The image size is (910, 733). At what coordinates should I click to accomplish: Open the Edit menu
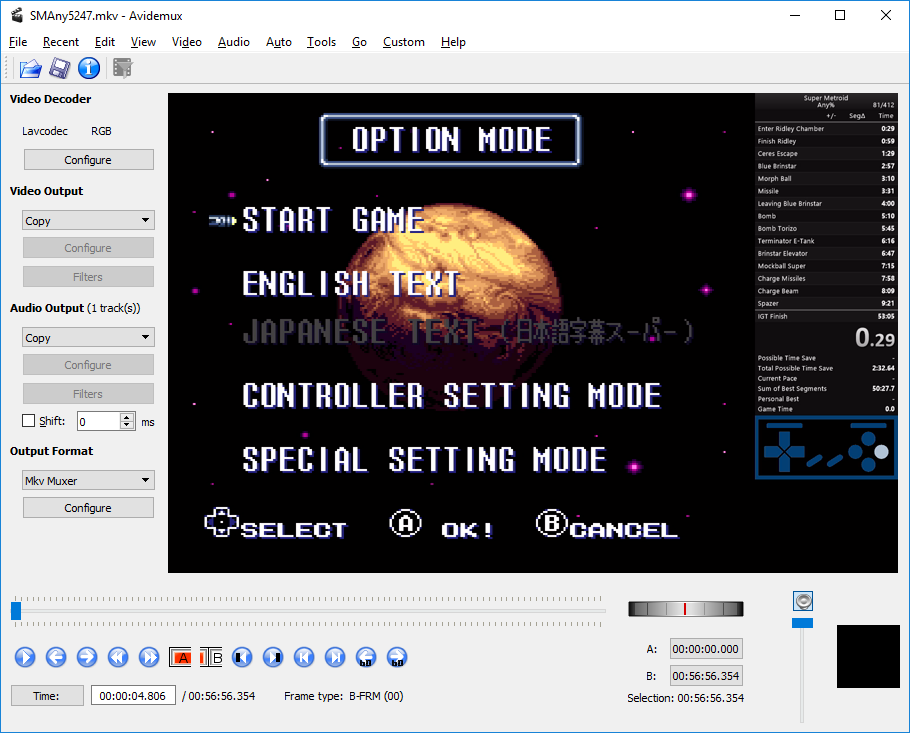[104, 42]
